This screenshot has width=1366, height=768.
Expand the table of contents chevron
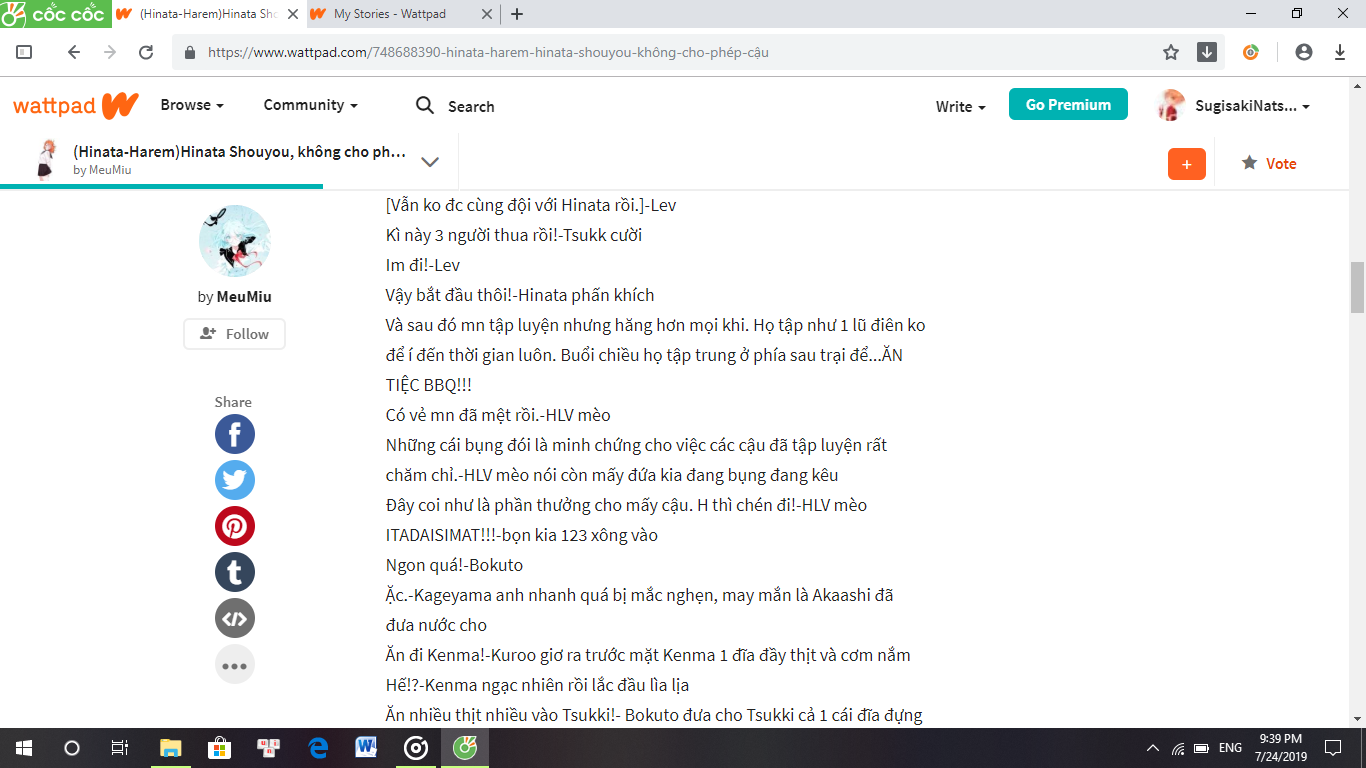tap(430, 162)
